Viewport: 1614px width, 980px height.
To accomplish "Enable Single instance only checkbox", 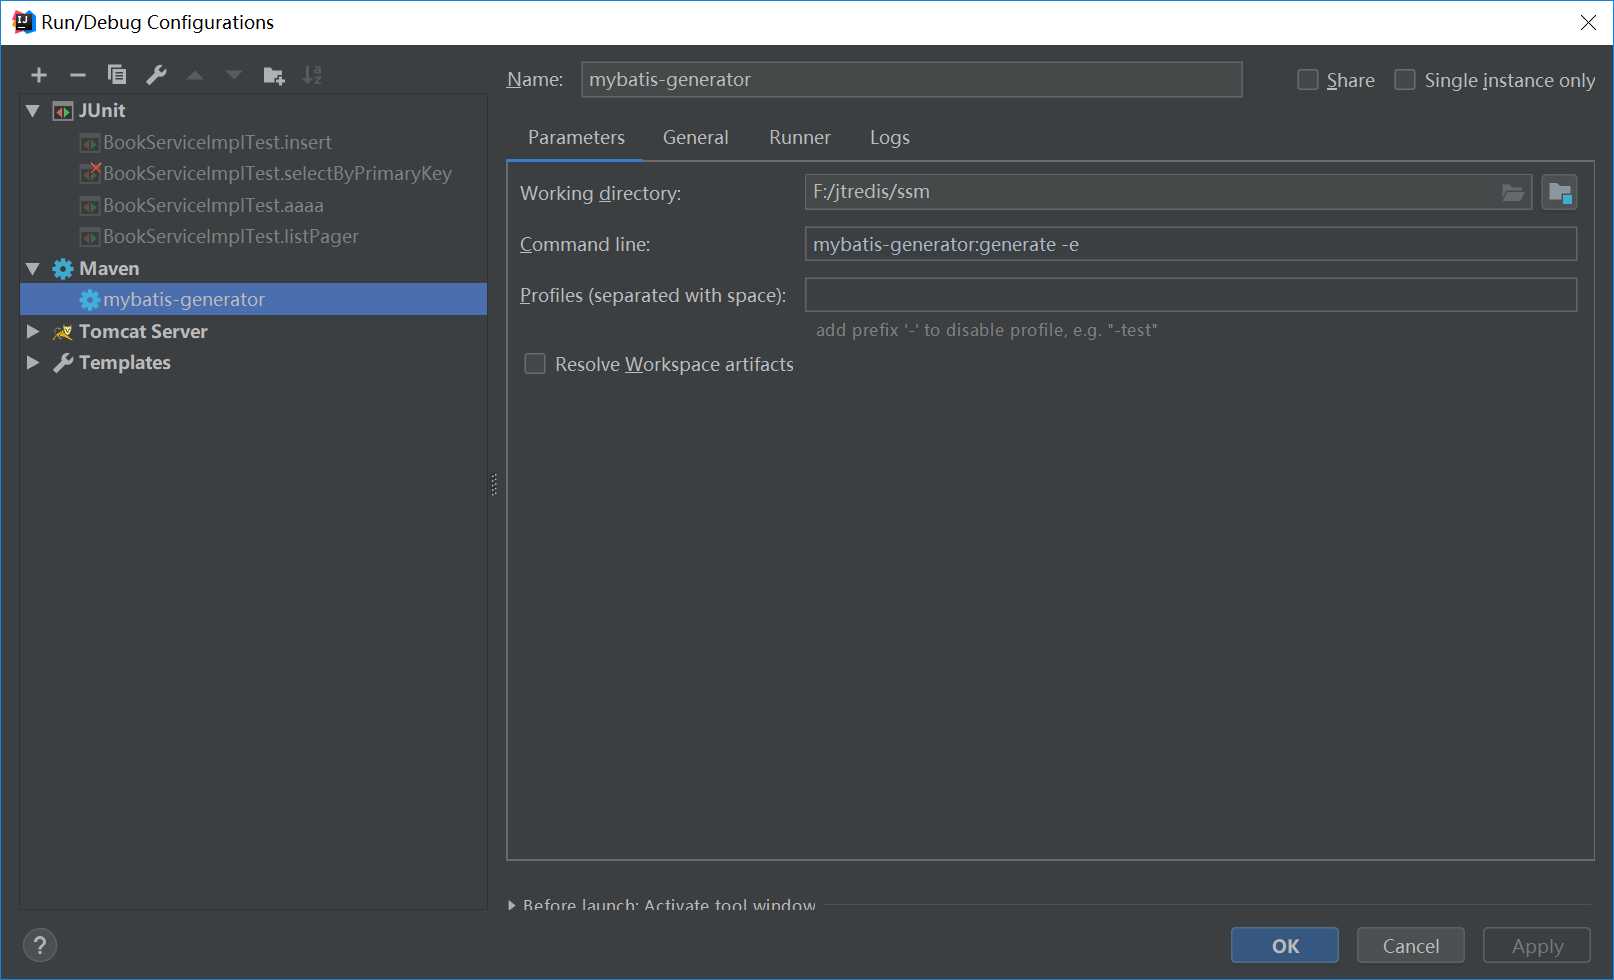I will pos(1405,80).
